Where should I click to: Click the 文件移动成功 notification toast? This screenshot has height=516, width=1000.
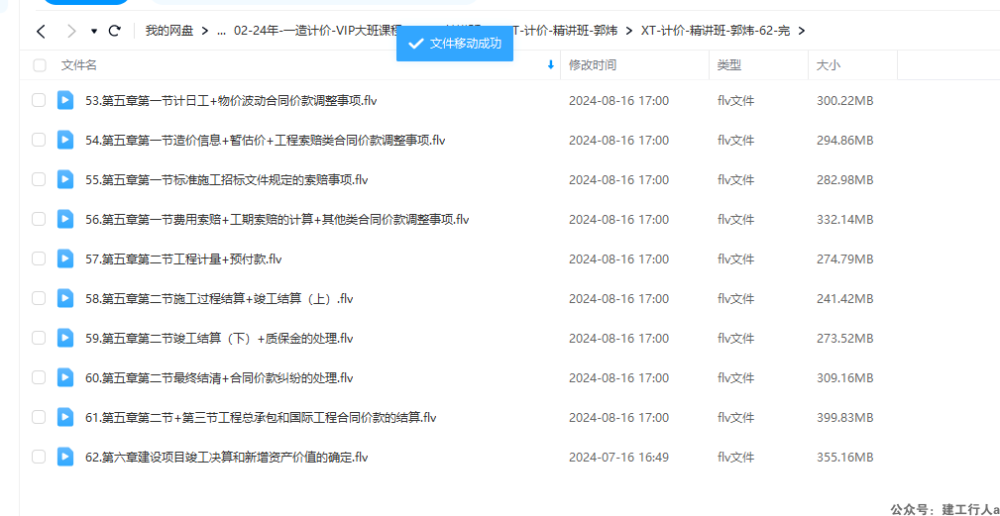455,43
